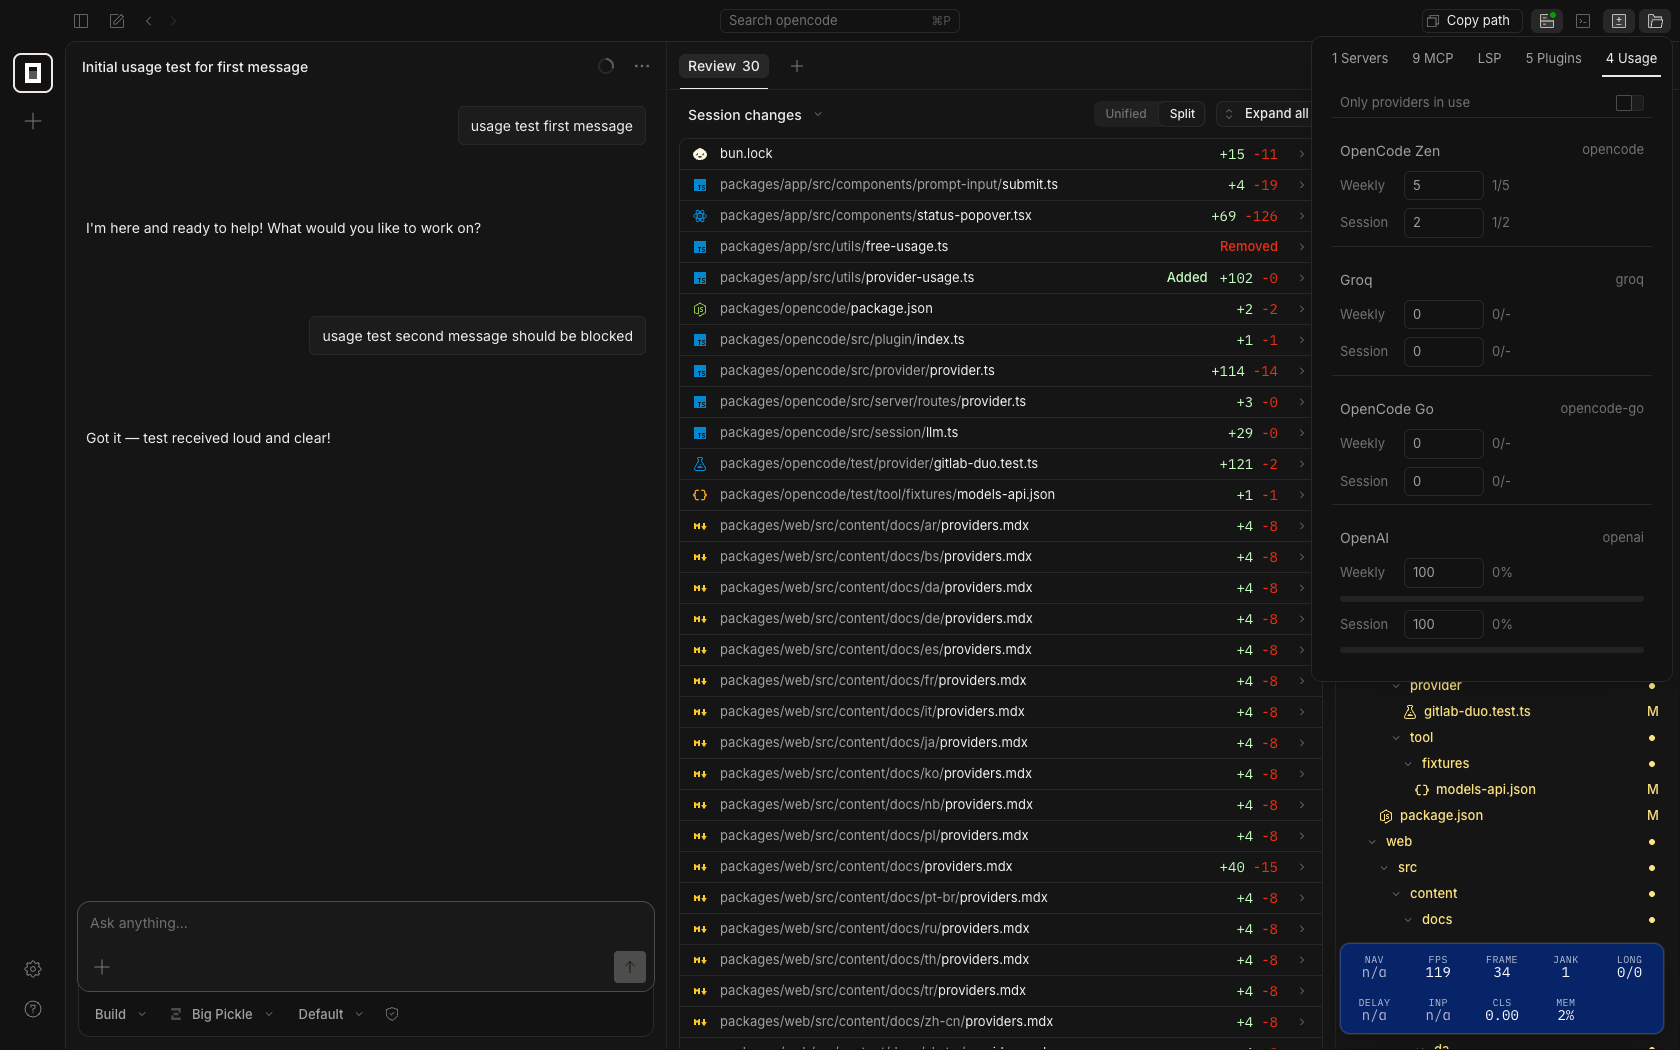Viewport: 1680px width, 1050px height.
Task: Switch diff view to Unified
Action: point(1126,114)
